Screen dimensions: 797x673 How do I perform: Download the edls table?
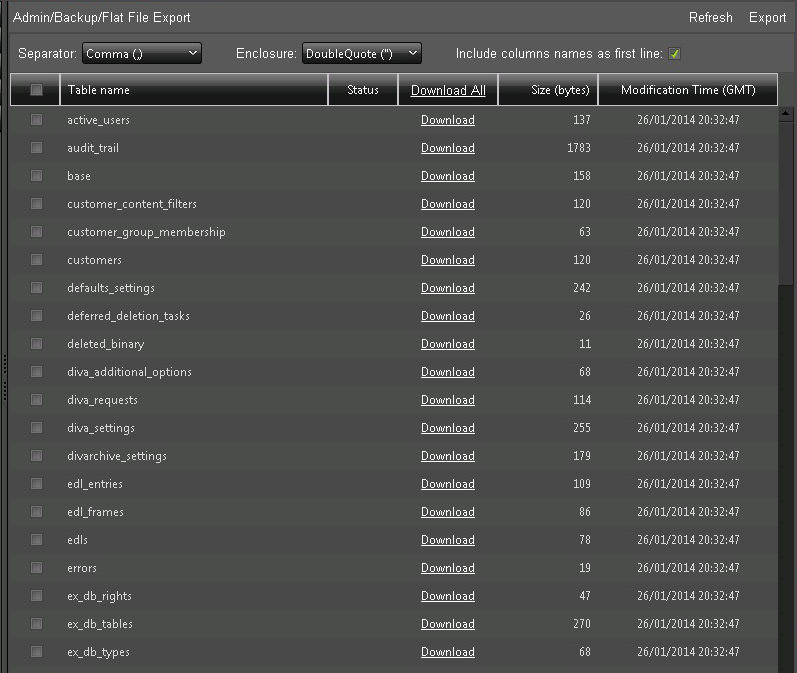448,539
